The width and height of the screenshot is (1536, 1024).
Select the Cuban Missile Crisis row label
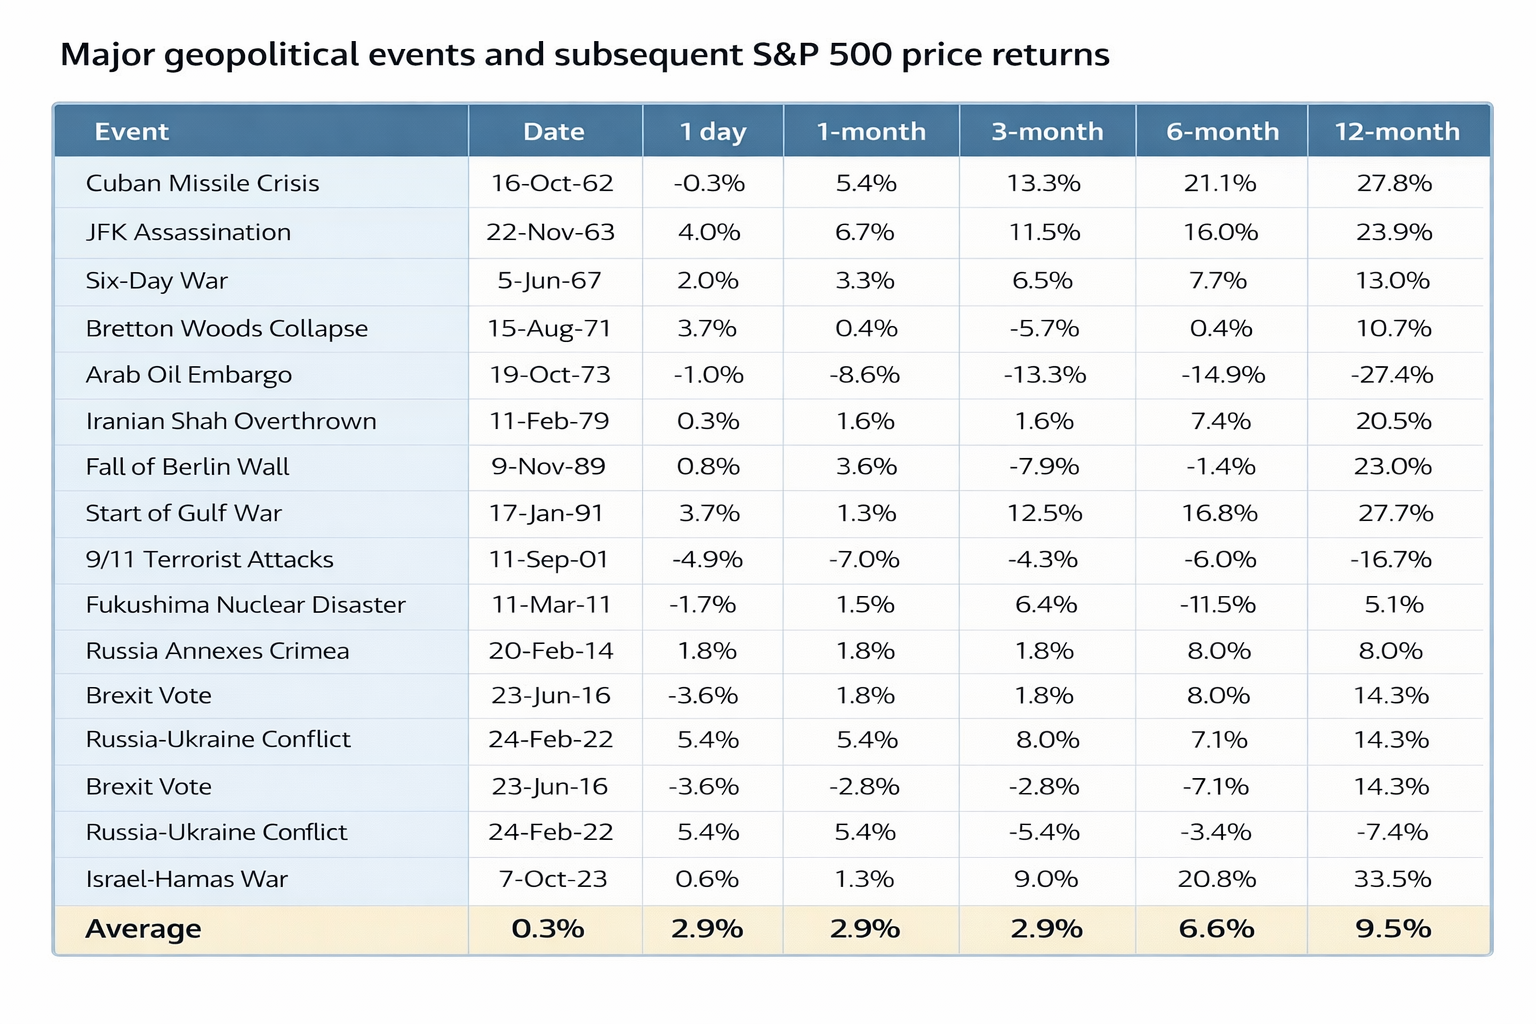click(202, 184)
